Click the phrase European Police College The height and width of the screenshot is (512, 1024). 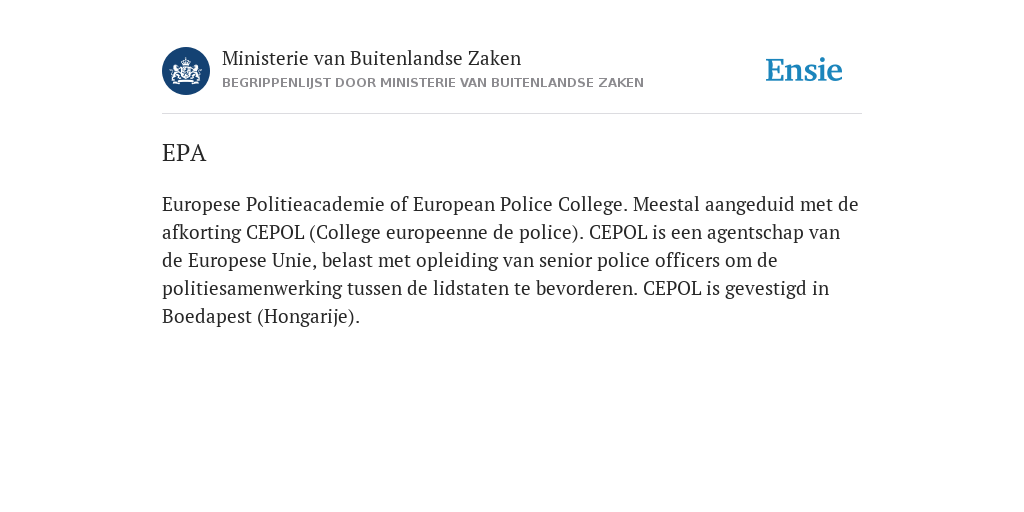tap(520, 205)
